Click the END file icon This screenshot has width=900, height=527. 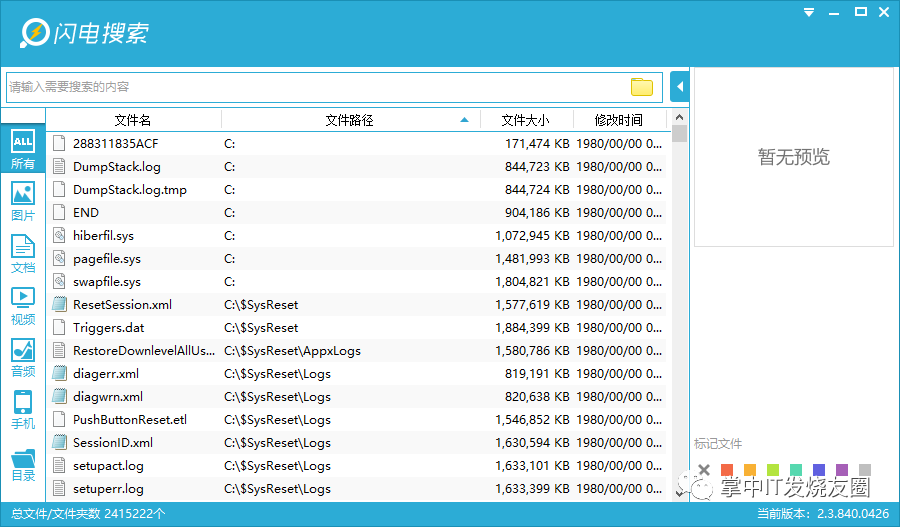click(59, 212)
